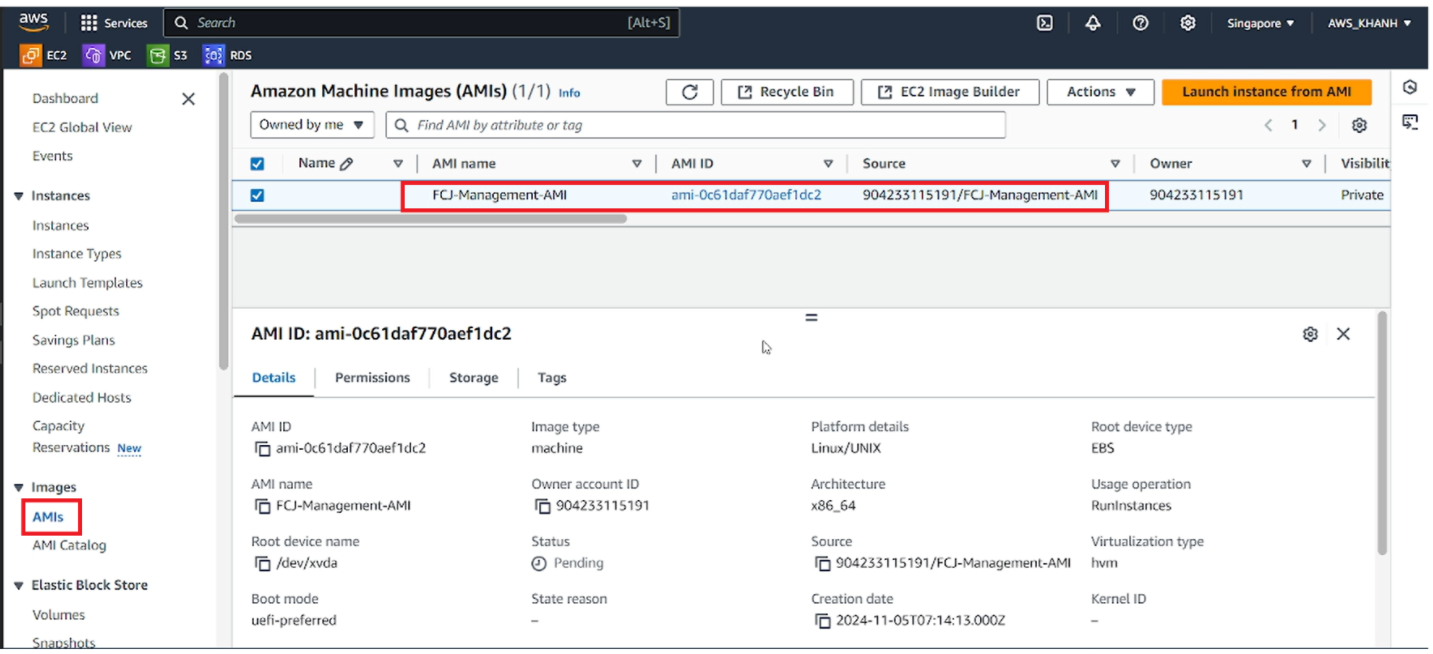1433x654 pixels.
Task: Open the RDS shortcut in favorites bar
Action: [x=229, y=55]
